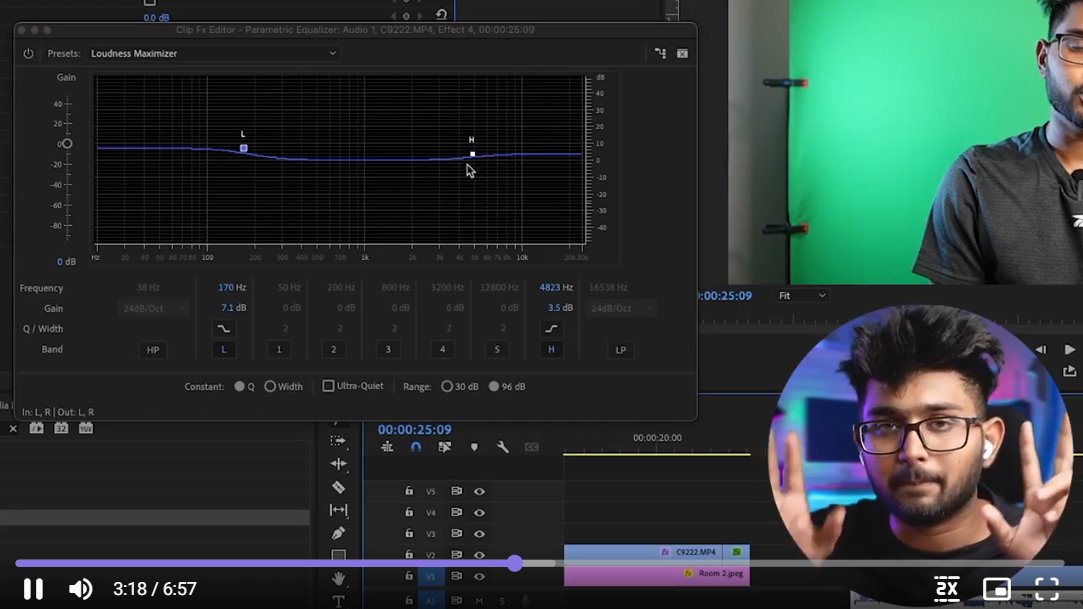Select the Constant Q radio button

click(240, 386)
